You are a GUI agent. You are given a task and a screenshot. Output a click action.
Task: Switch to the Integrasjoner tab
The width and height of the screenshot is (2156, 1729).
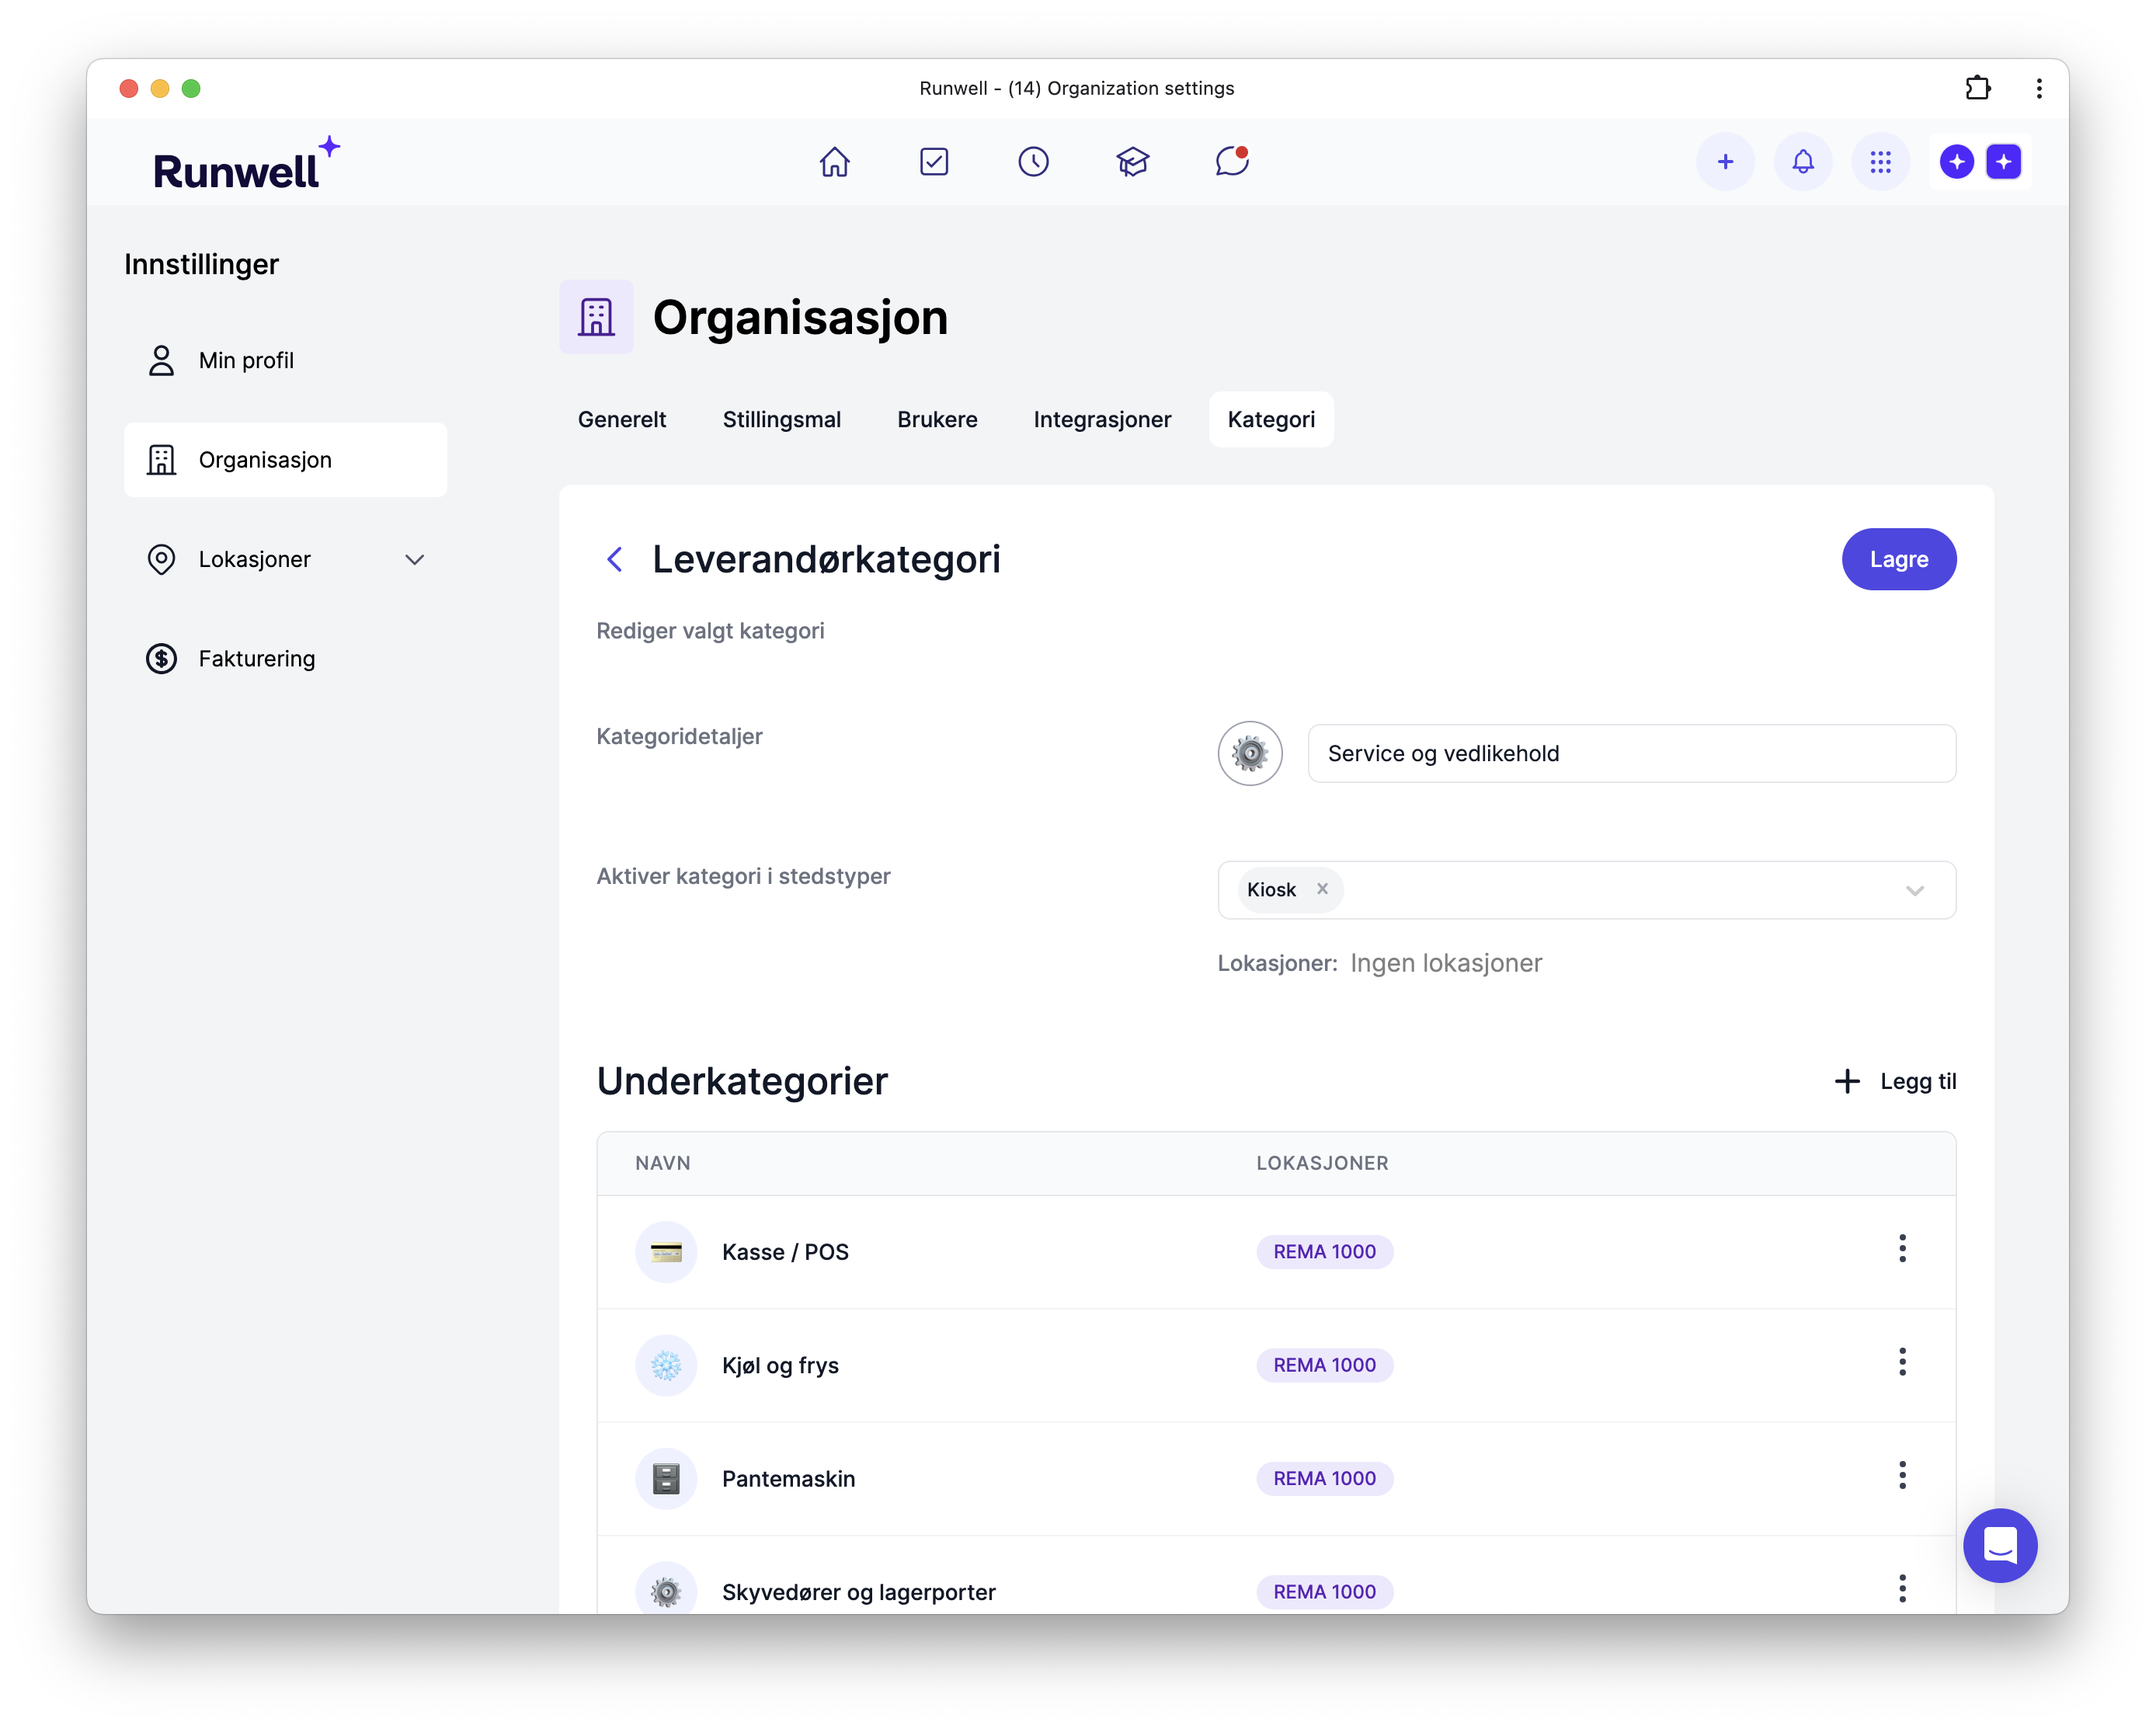click(x=1102, y=420)
